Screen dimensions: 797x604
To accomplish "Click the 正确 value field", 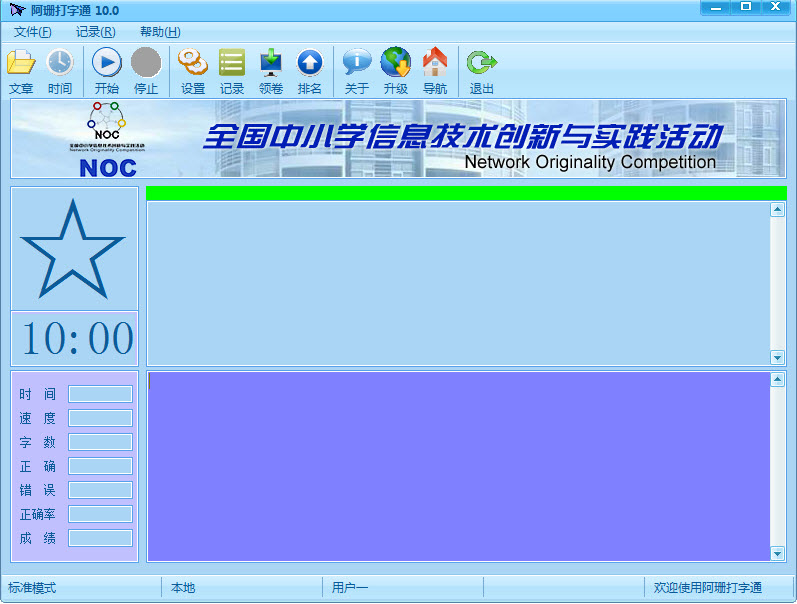I will tap(101, 466).
